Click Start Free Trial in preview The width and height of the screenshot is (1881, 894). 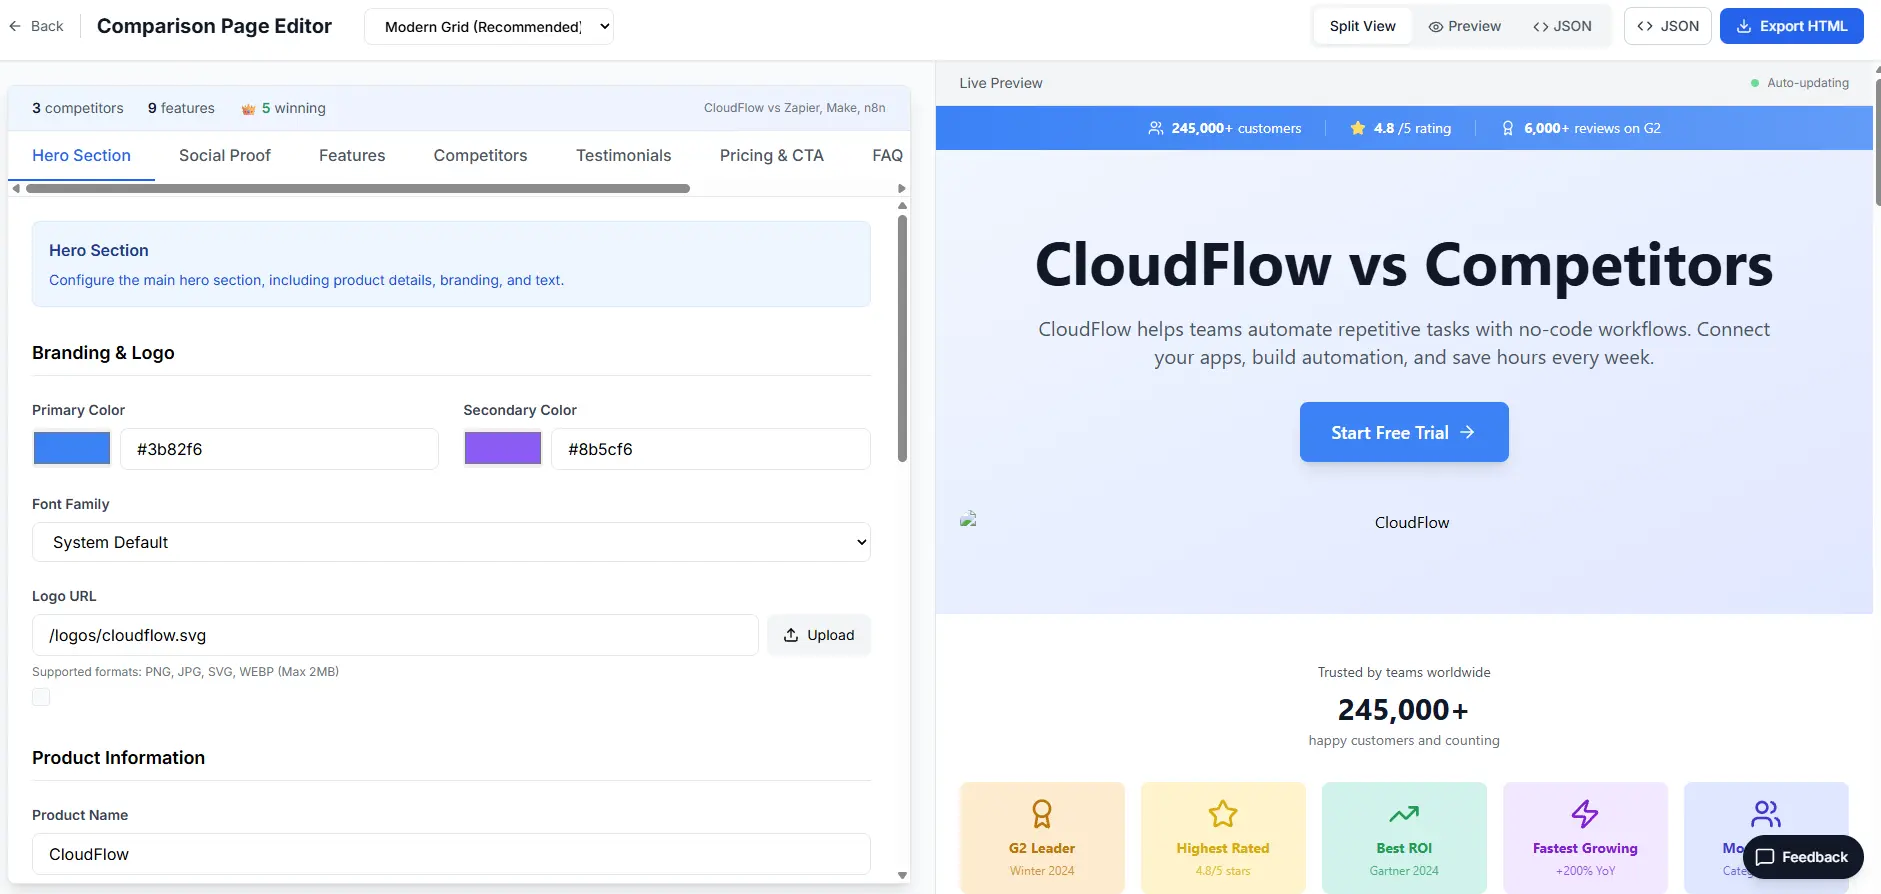click(x=1404, y=432)
